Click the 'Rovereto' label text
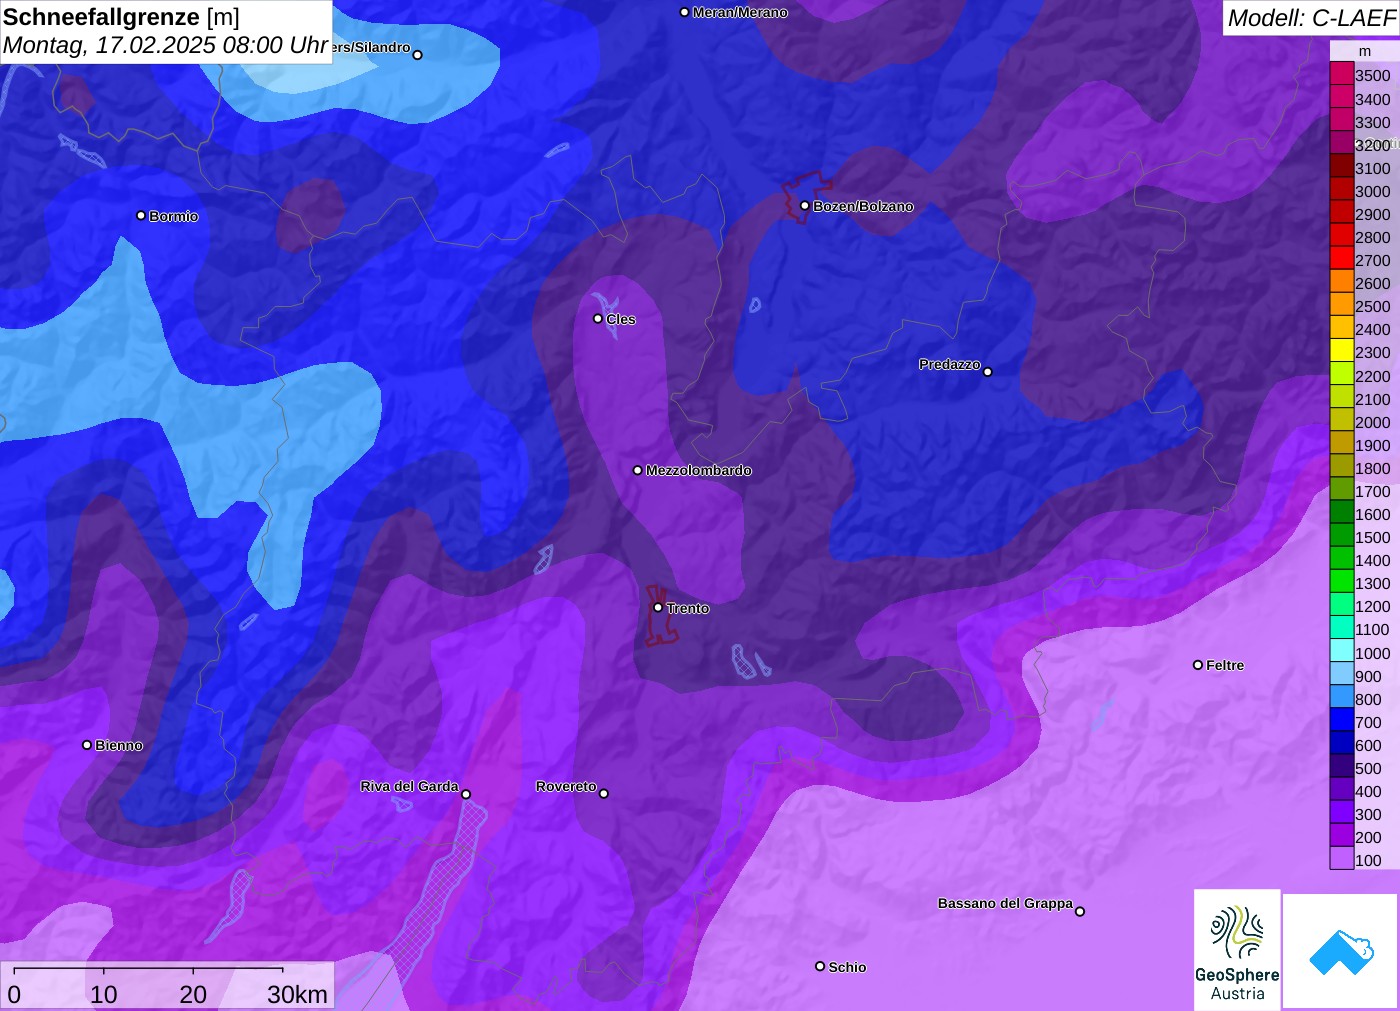 click(x=566, y=786)
